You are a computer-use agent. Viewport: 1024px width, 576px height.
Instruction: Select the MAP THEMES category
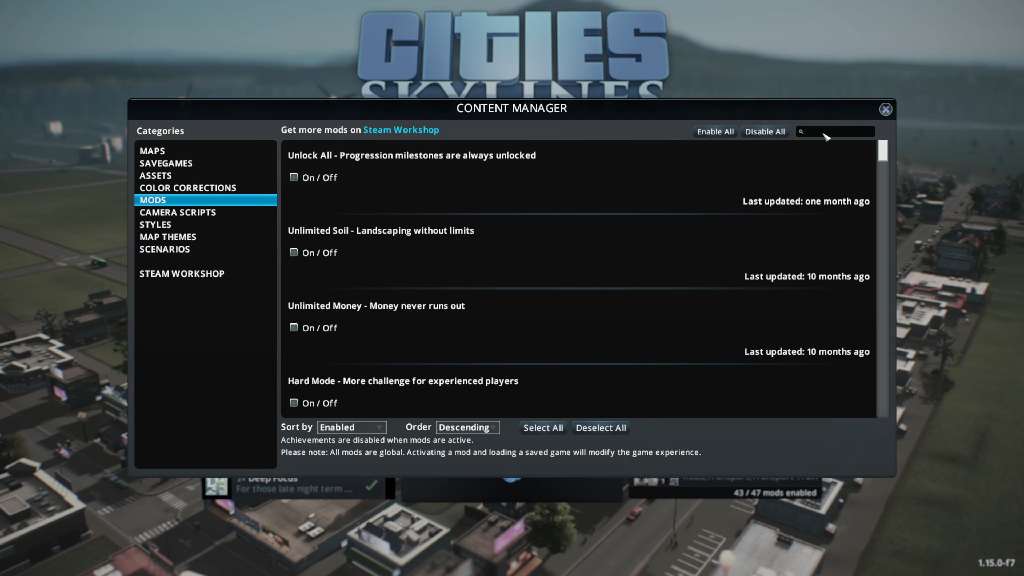point(168,237)
